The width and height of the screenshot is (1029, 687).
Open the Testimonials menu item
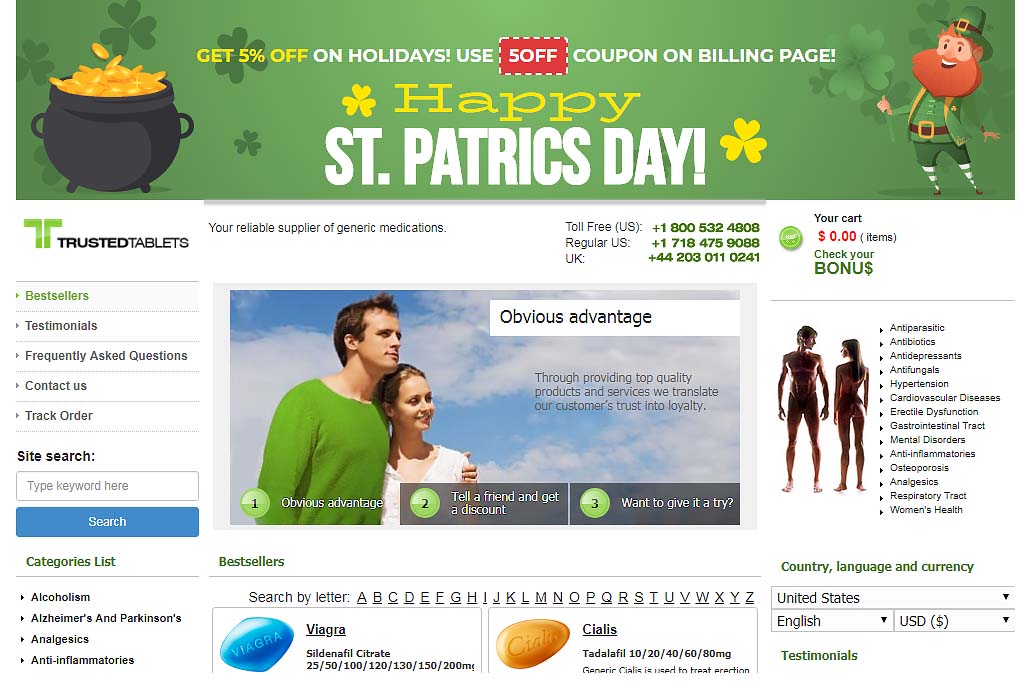click(61, 326)
